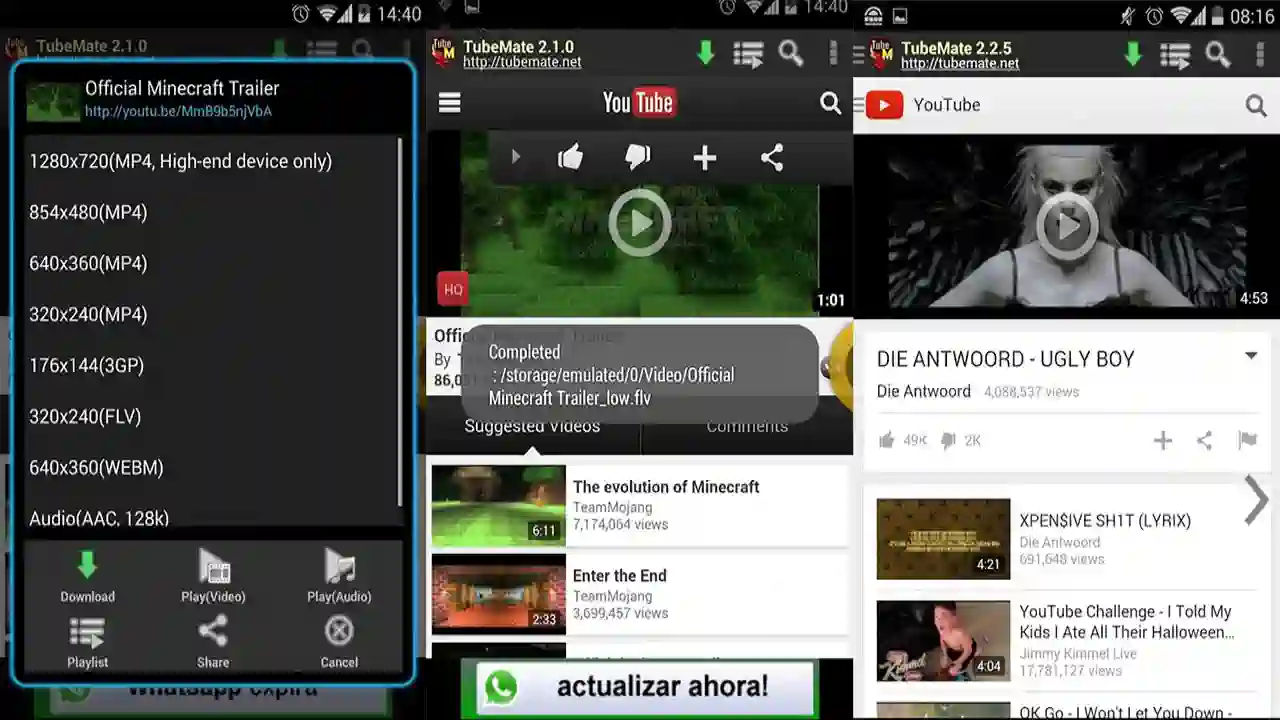Tap plus add-to icon on Minecraft video
This screenshot has width=1280, height=720.
[705, 157]
